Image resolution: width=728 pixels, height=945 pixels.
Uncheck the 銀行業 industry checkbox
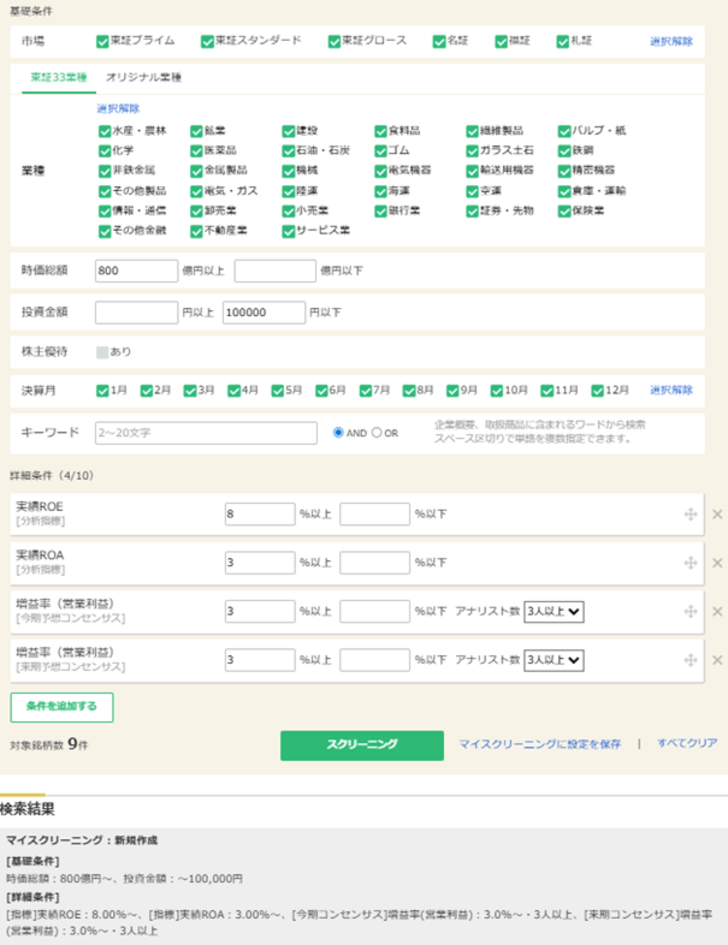[x=381, y=211]
